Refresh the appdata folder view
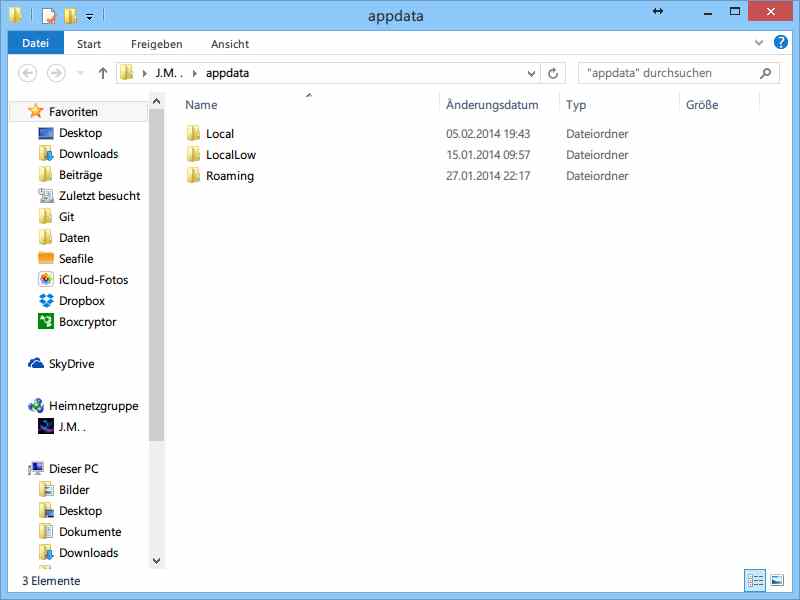The height and width of the screenshot is (600, 800). (x=553, y=73)
